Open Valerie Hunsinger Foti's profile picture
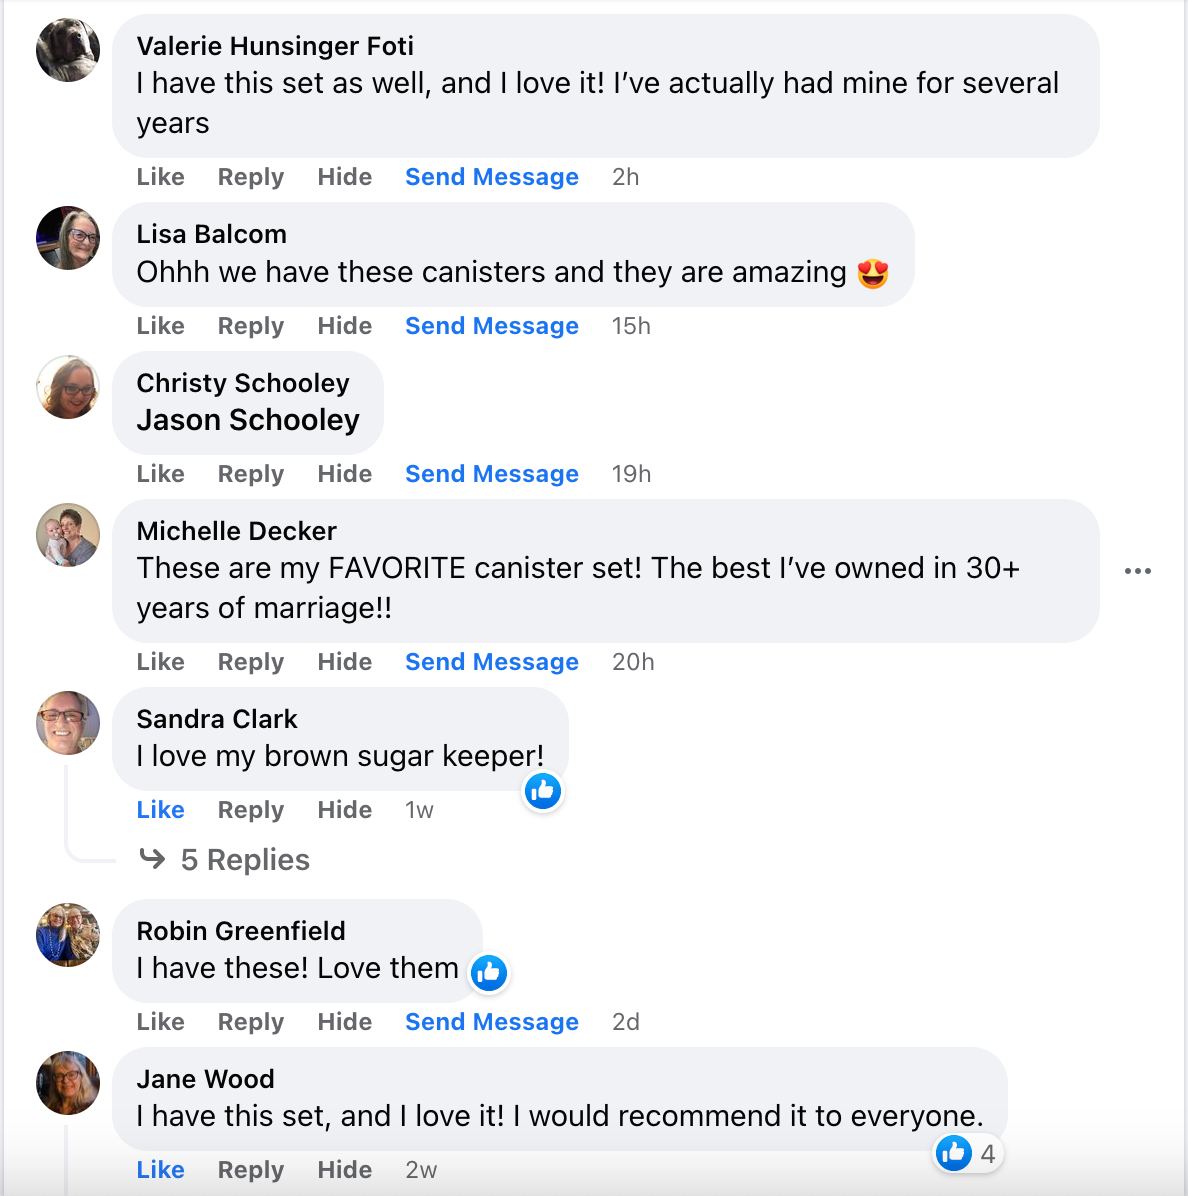Viewport: 1188px width, 1196px height. (68, 49)
